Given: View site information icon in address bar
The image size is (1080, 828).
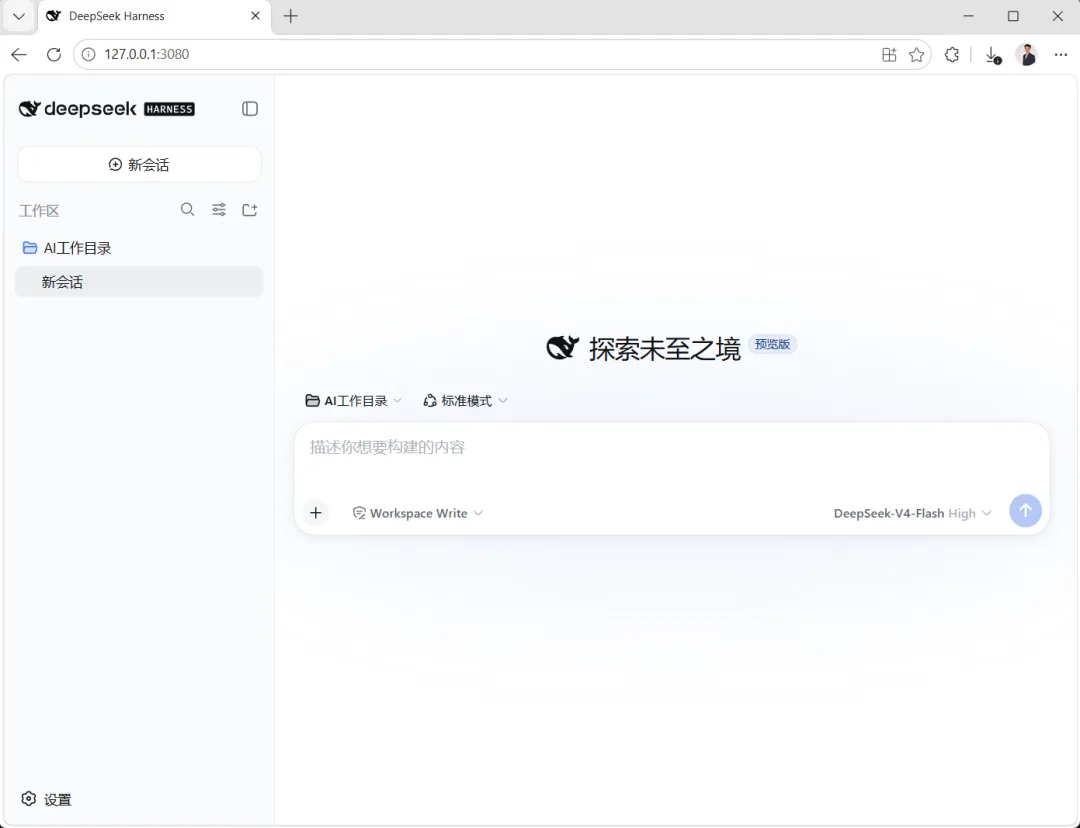Looking at the screenshot, I should pos(88,54).
